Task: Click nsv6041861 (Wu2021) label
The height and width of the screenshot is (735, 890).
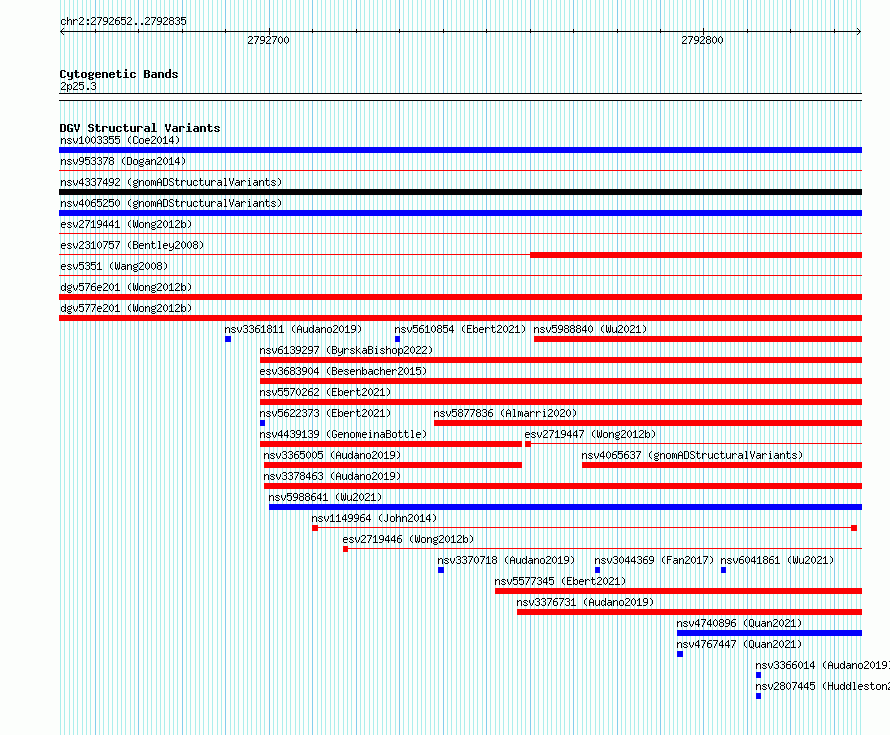Action: 777,560
